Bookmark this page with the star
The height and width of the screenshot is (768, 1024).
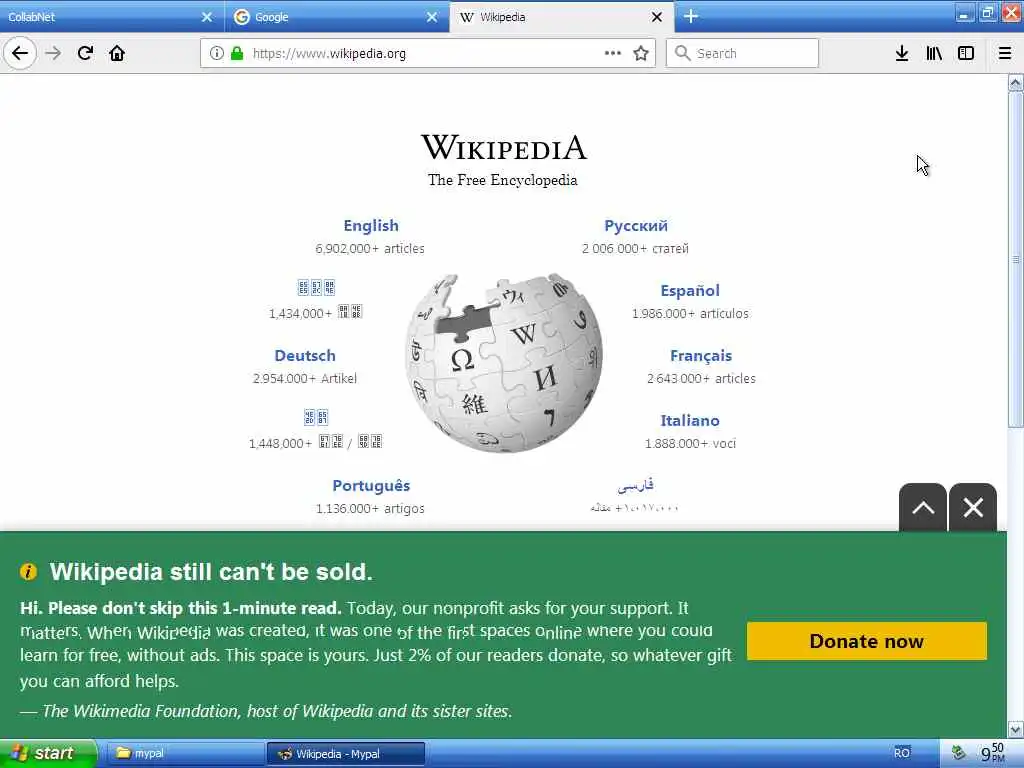641,53
